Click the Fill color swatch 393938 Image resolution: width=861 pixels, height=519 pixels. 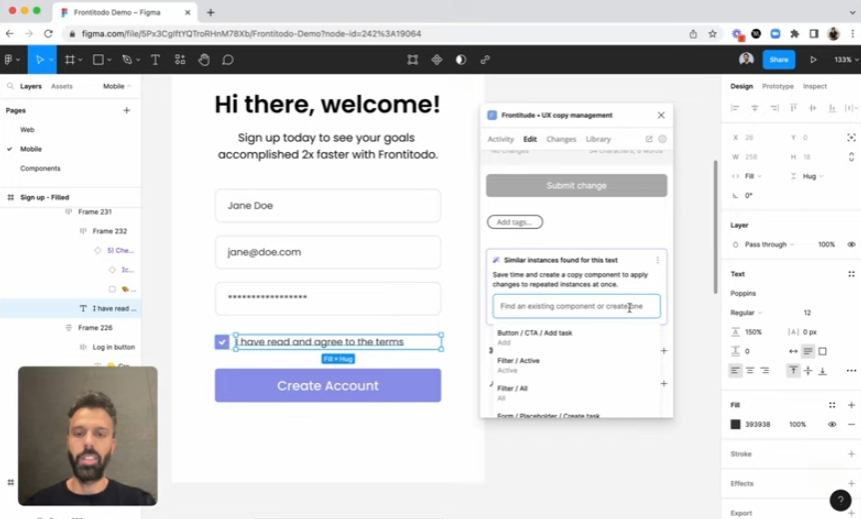pos(735,424)
